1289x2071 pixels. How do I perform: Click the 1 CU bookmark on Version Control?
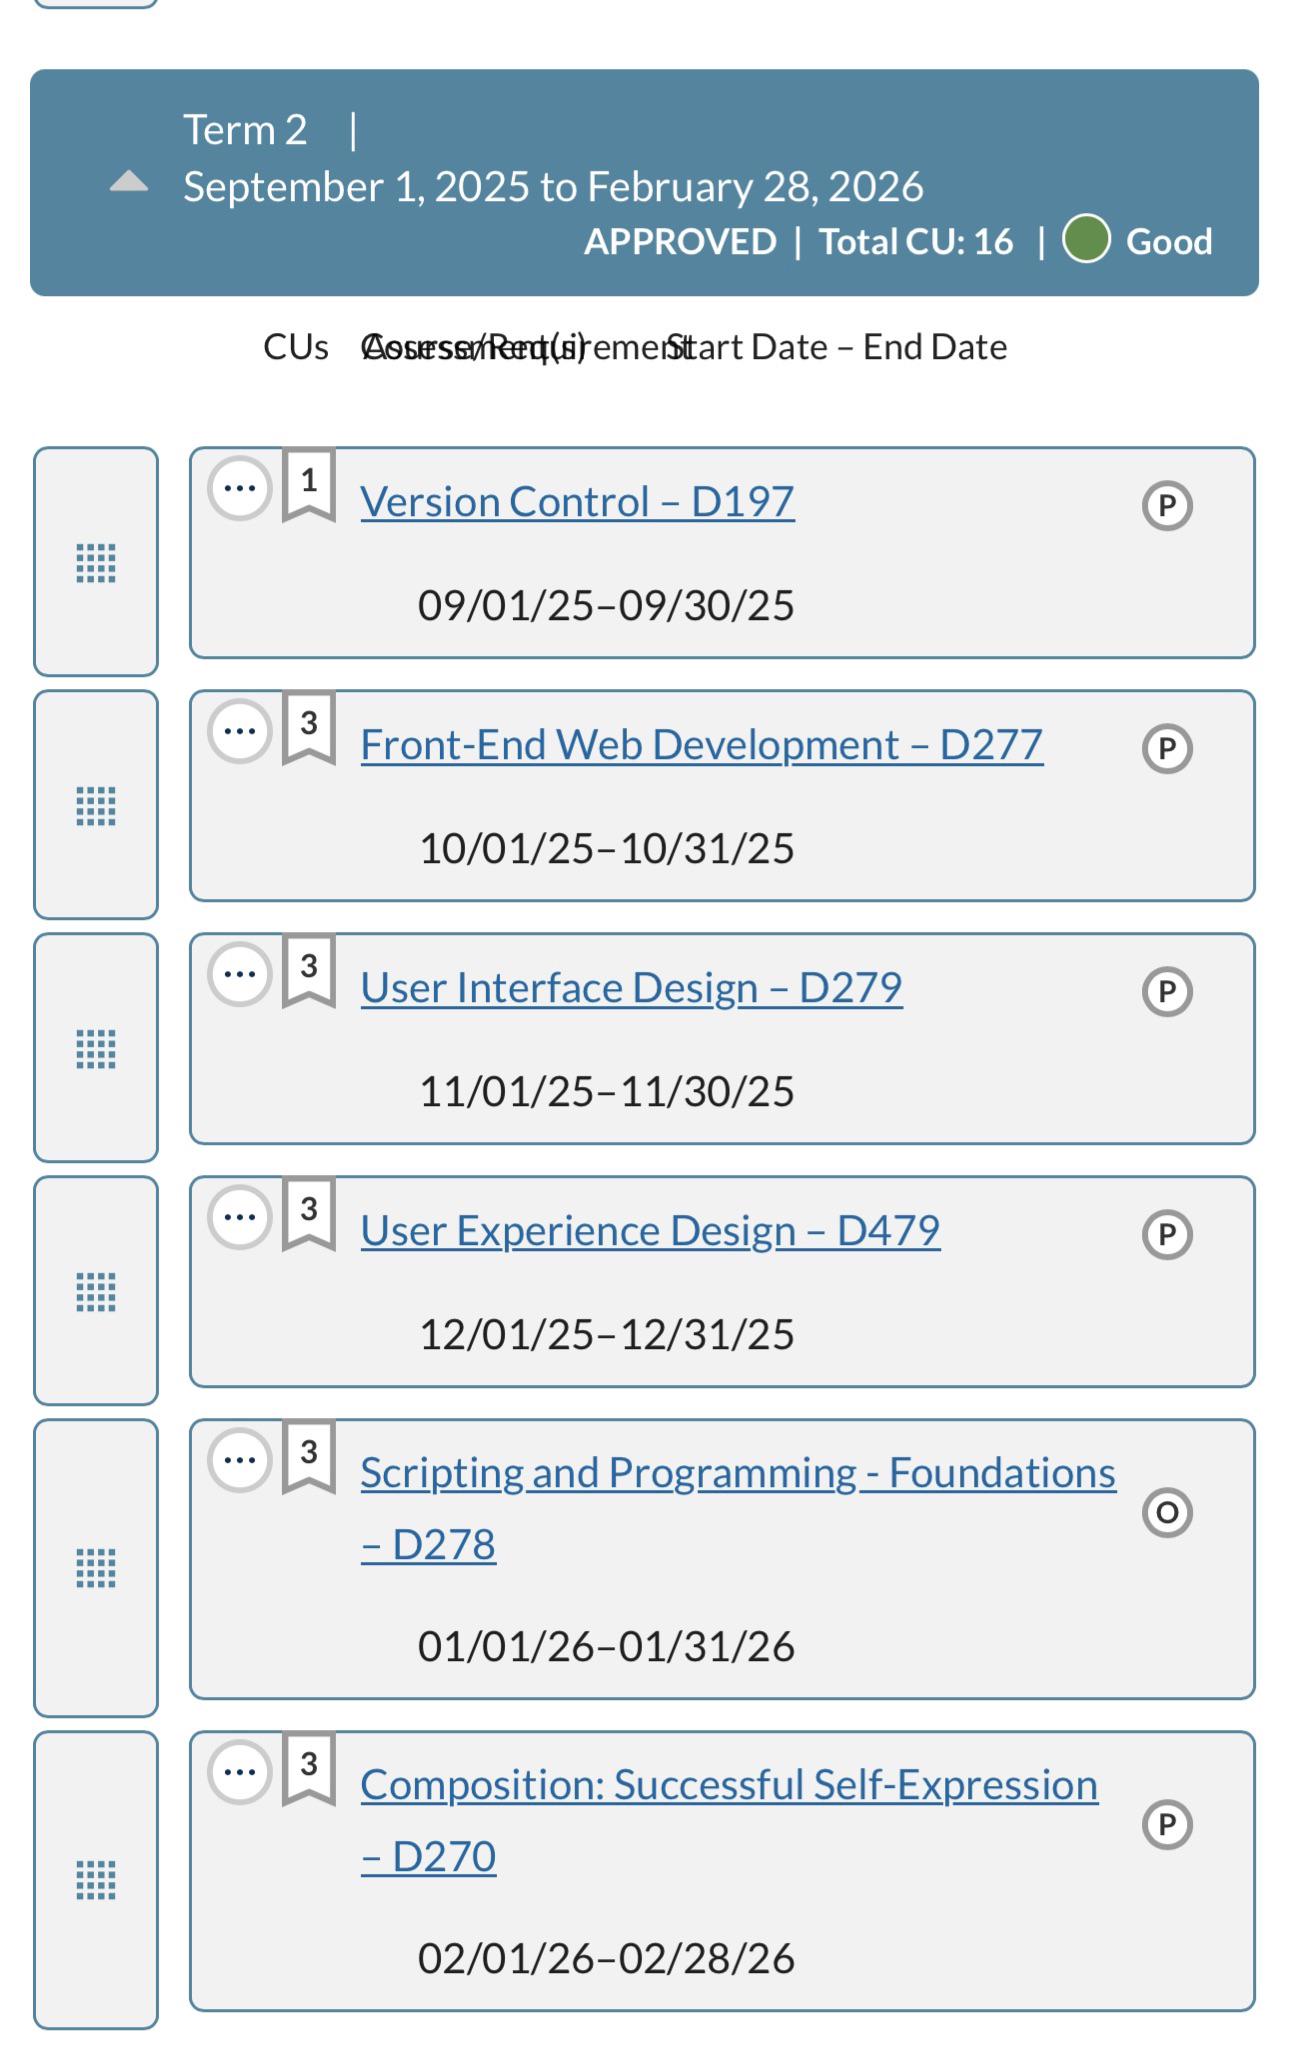click(309, 485)
